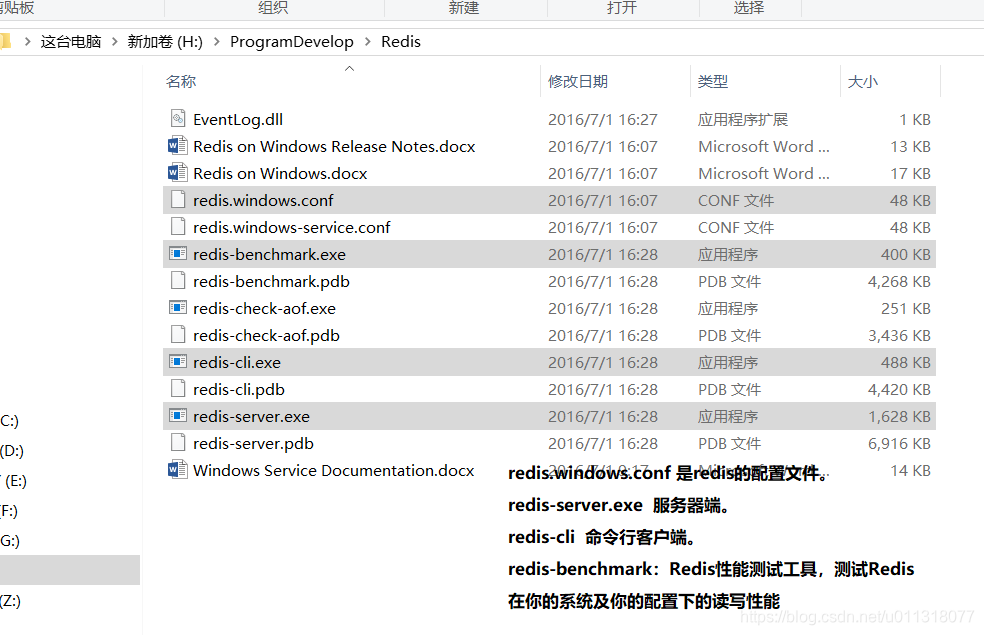
Task: Select the redis-check-aof.pdb file name
Action: 266,335
